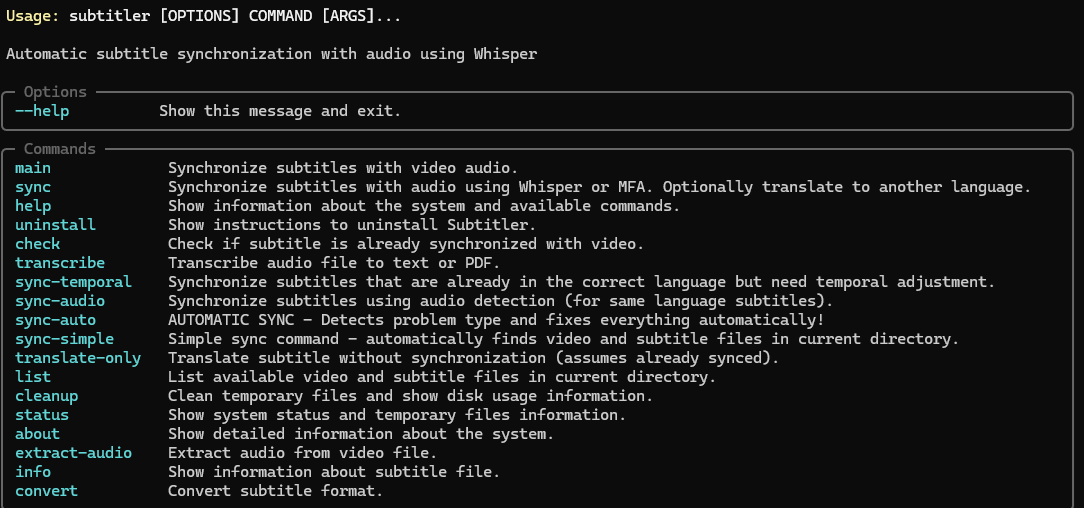Select the list command
Viewport: 1084px width, 508px height.
coord(33,377)
